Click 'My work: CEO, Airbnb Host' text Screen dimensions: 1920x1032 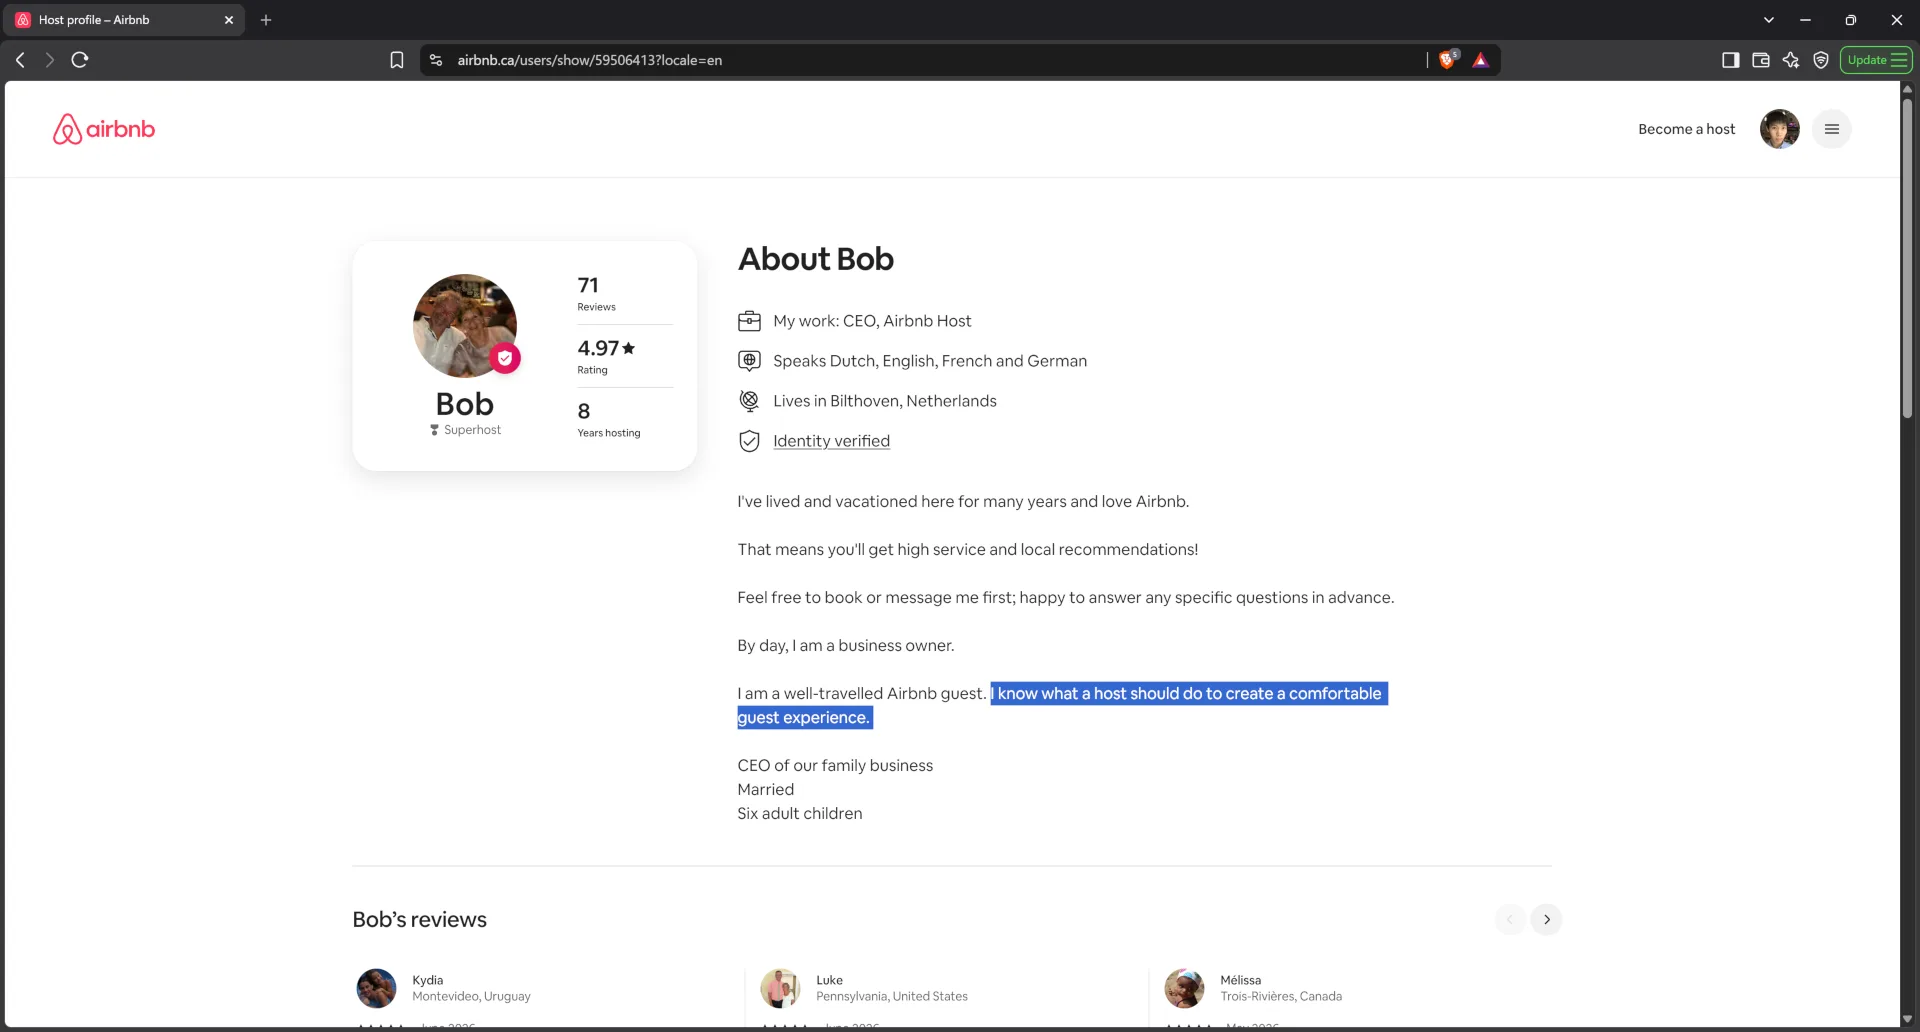[x=872, y=321]
